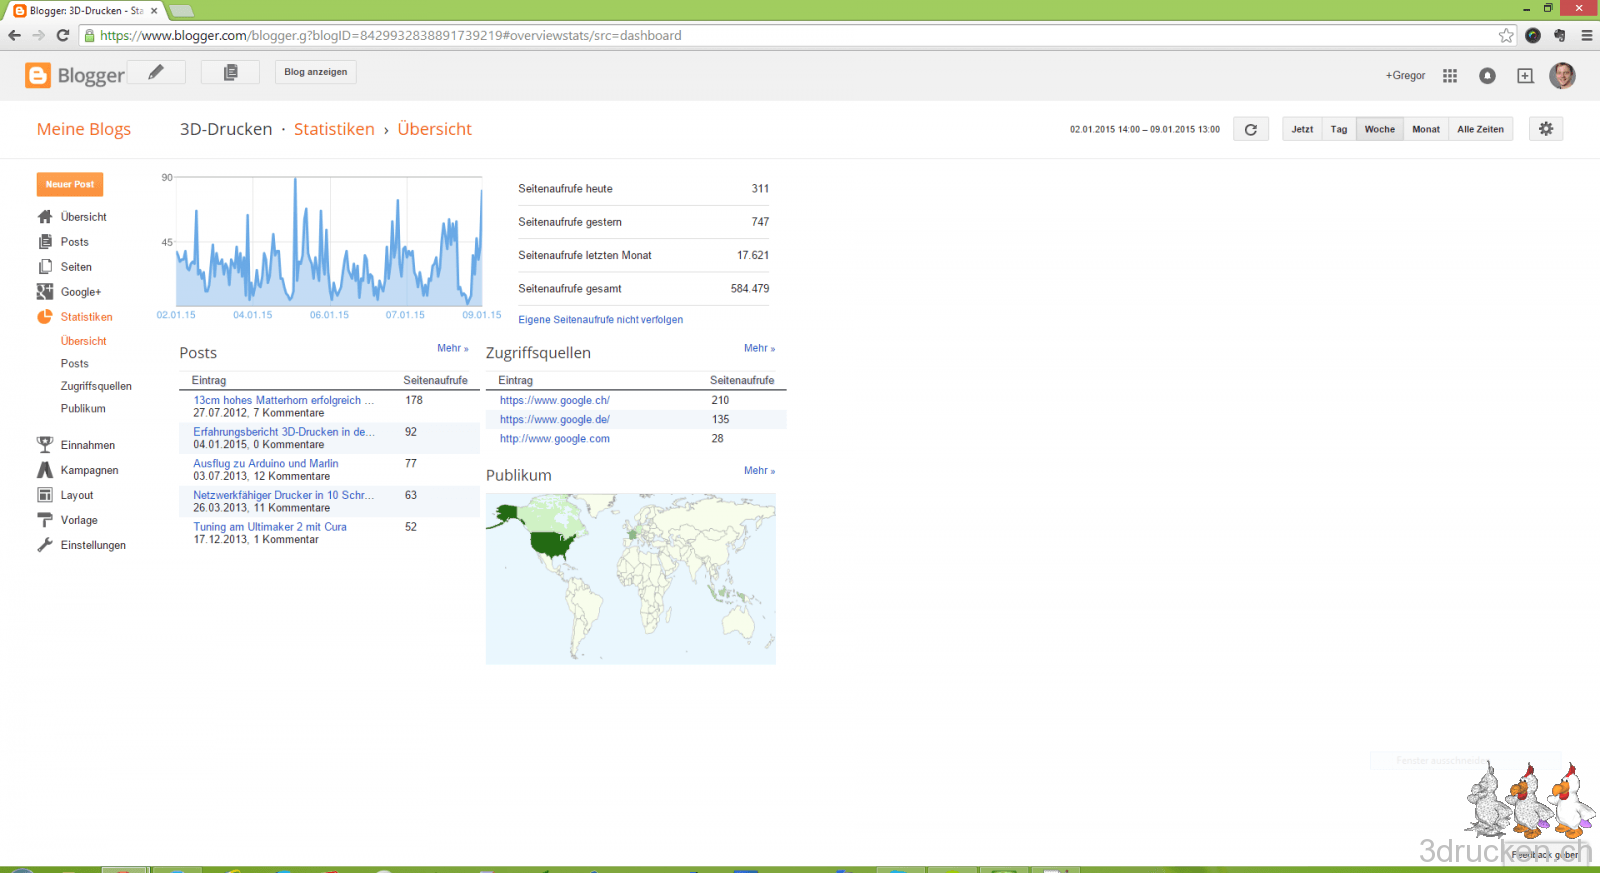1600x873 pixels.
Task: Click the browser extension icon next to star
Action: 1533,35
